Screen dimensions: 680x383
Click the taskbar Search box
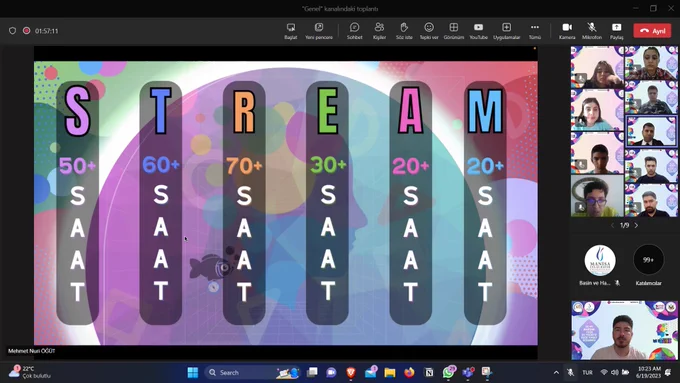[252, 372]
